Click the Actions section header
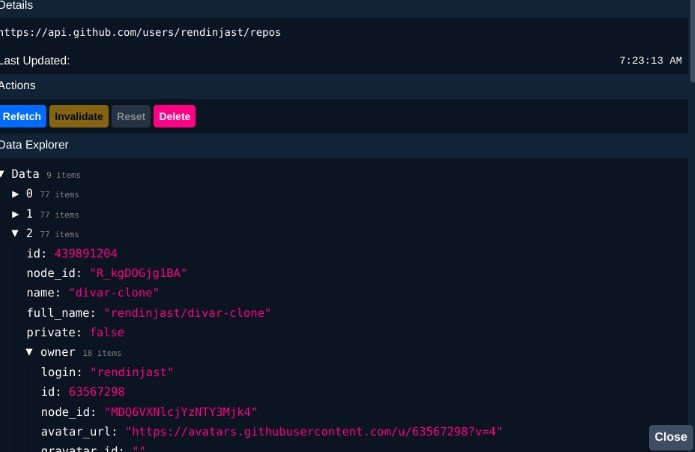Image resolution: width=695 pixels, height=452 pixels. tap(344, 86)
